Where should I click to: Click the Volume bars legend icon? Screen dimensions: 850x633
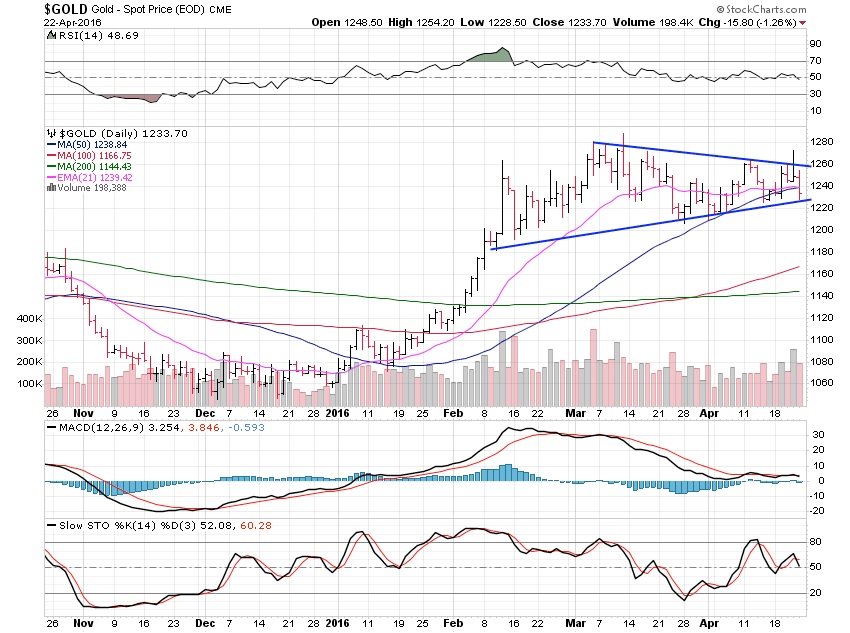pos(51,188)
